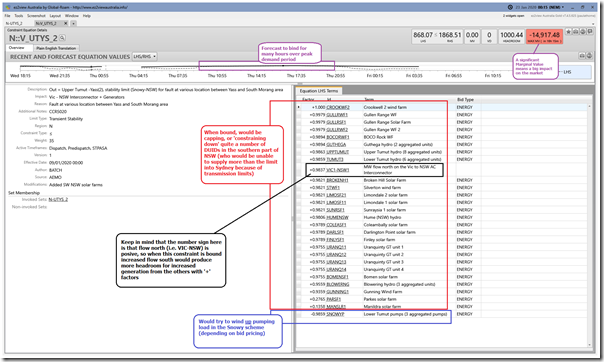Open the BOMENSF1 unit link

tap(337, 277)
